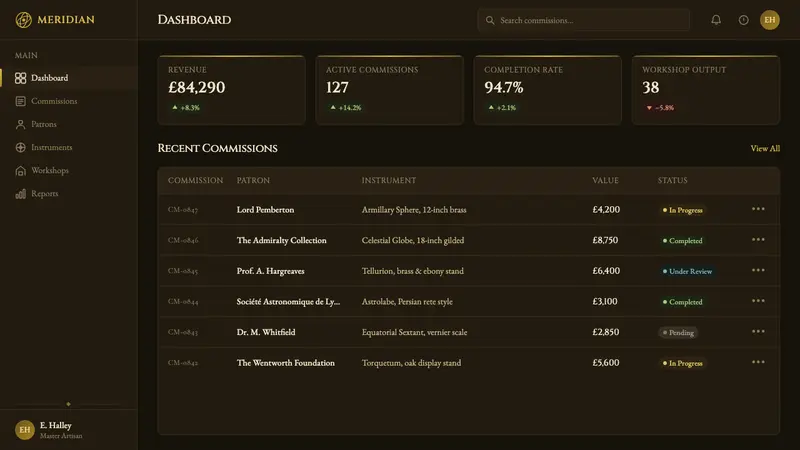Click the Workshops building icon
This screenshot has height=450, width=800.
point(20,170)
